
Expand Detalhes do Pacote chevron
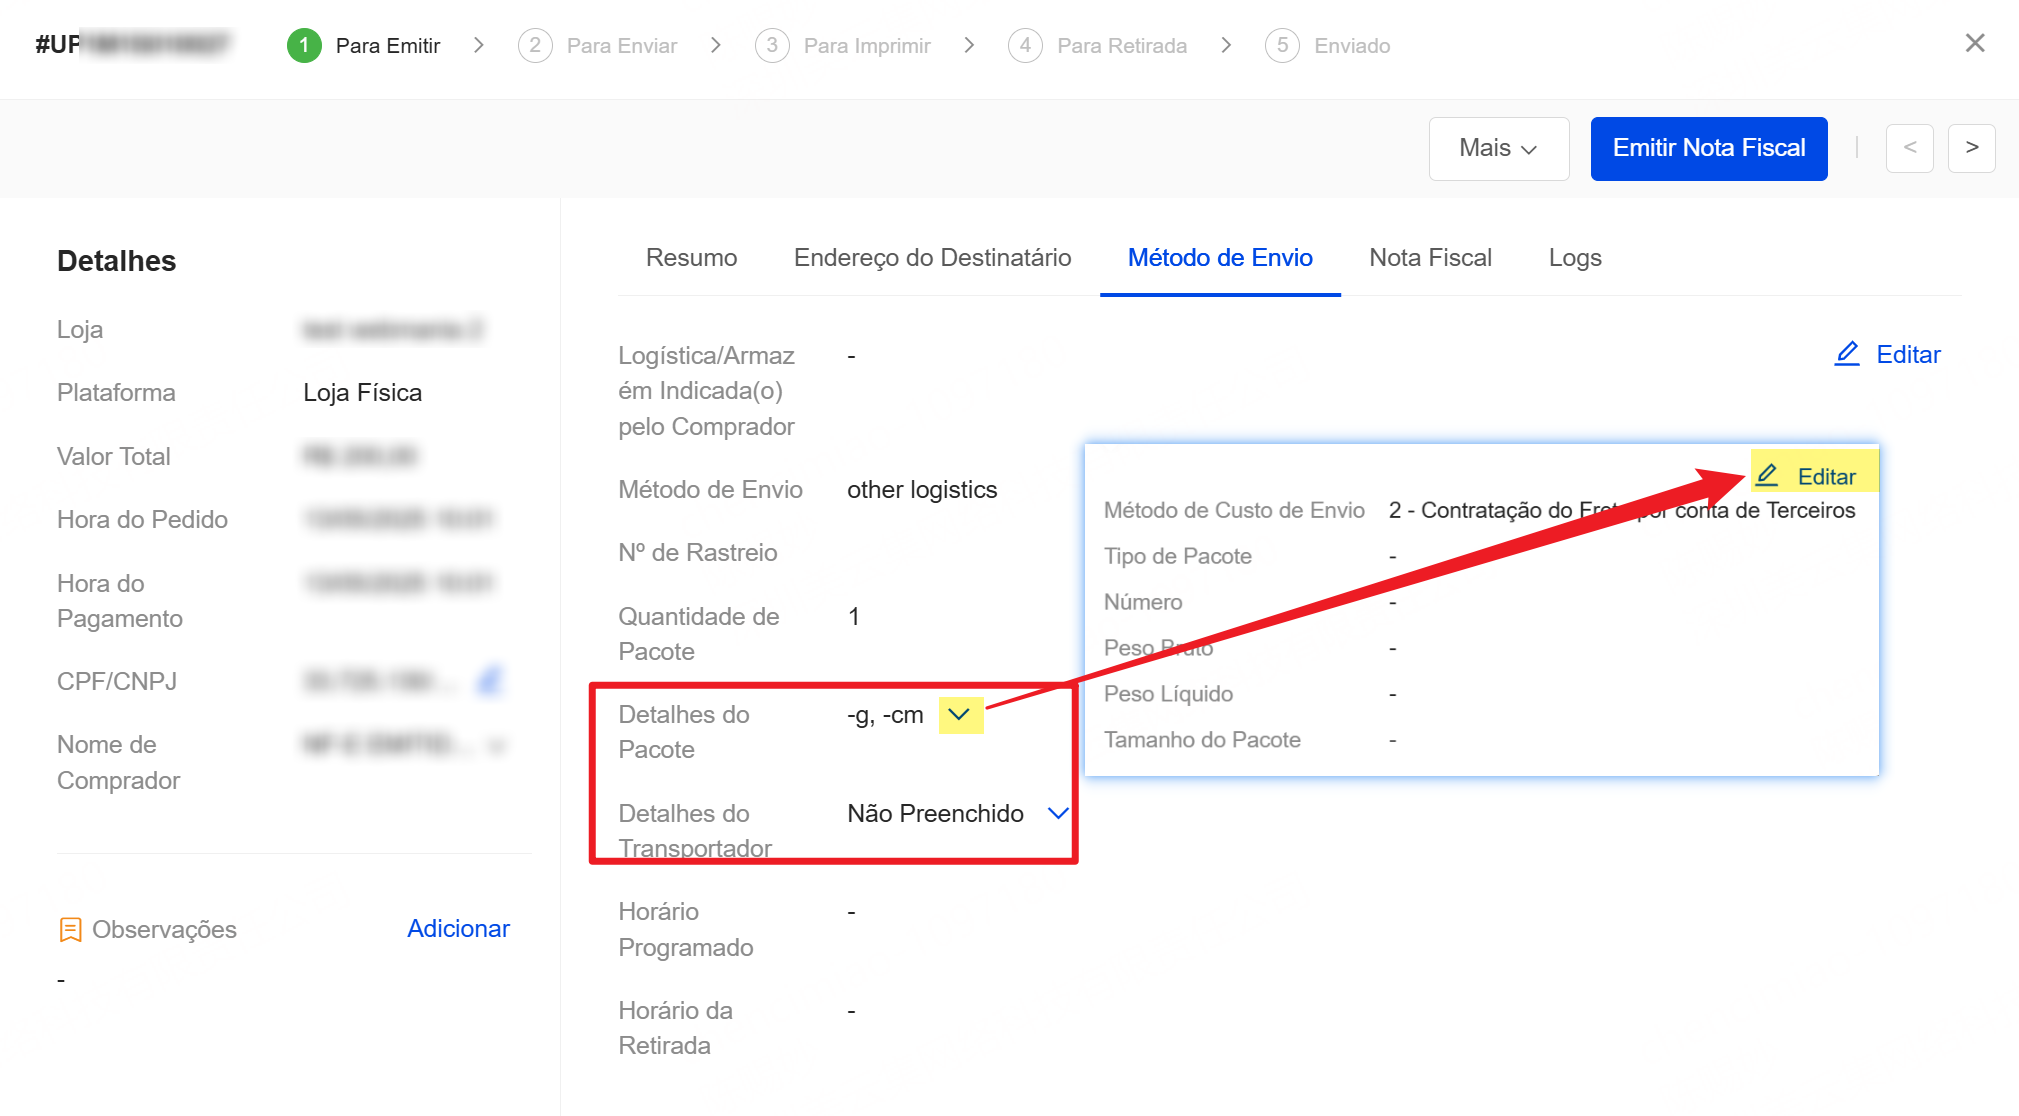(x=959, y=715)
